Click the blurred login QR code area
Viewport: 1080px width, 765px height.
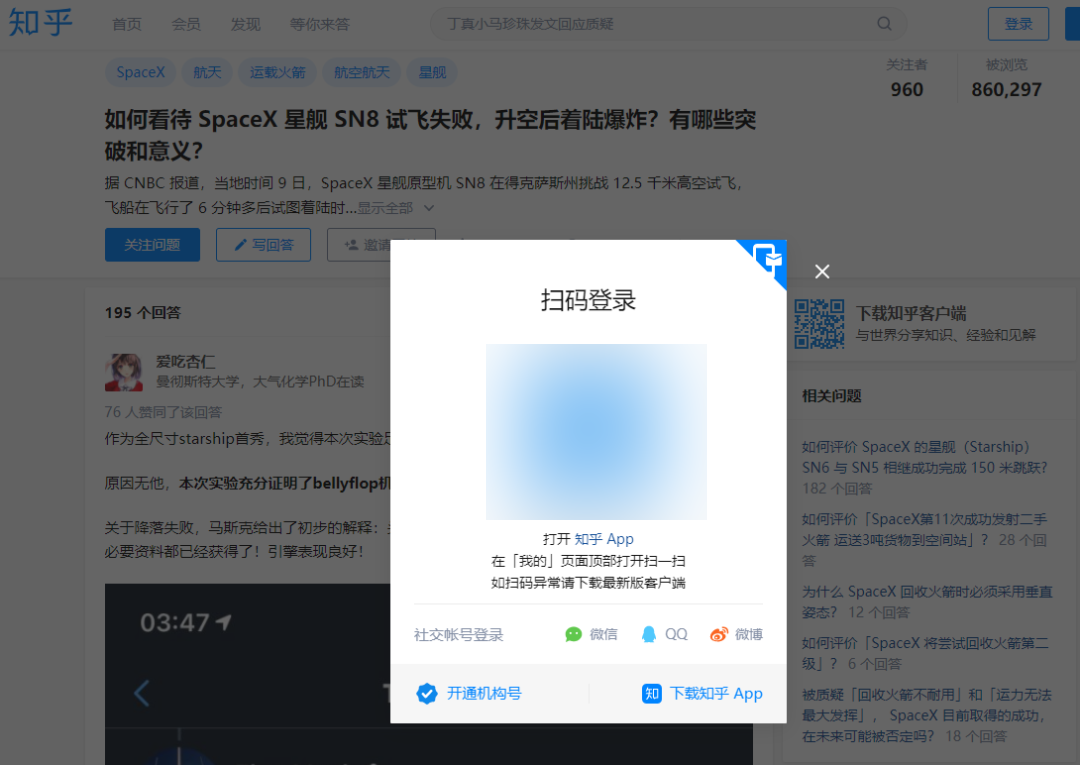(x=596, y=432)
